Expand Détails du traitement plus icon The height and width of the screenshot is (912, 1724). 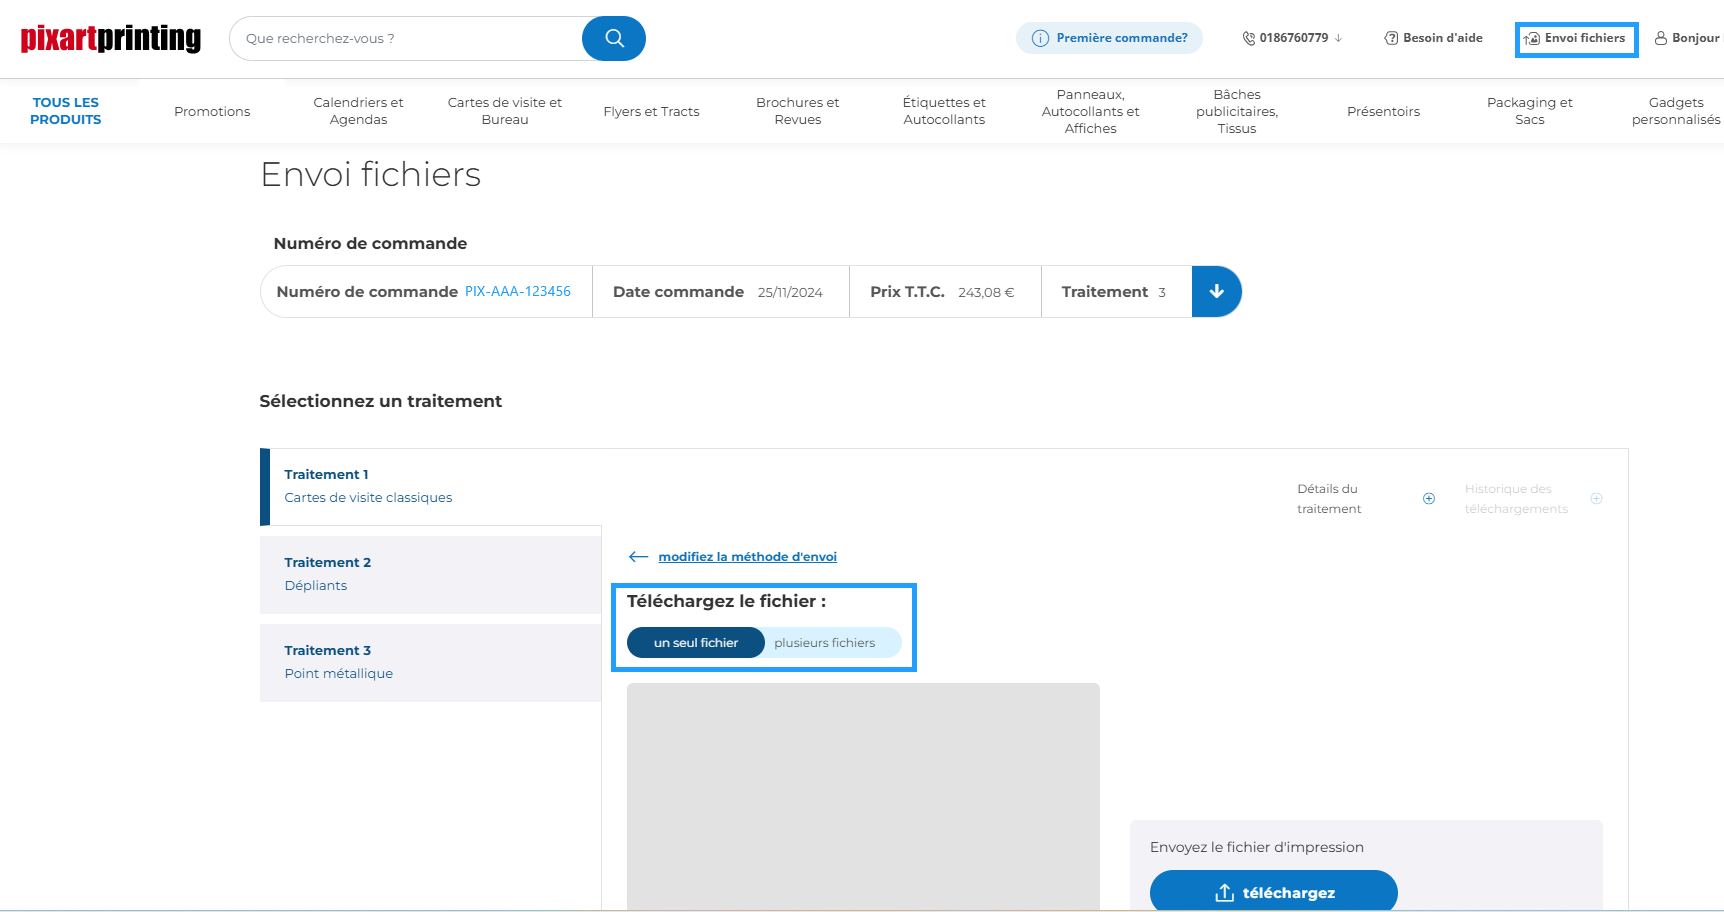[1429, 499]
